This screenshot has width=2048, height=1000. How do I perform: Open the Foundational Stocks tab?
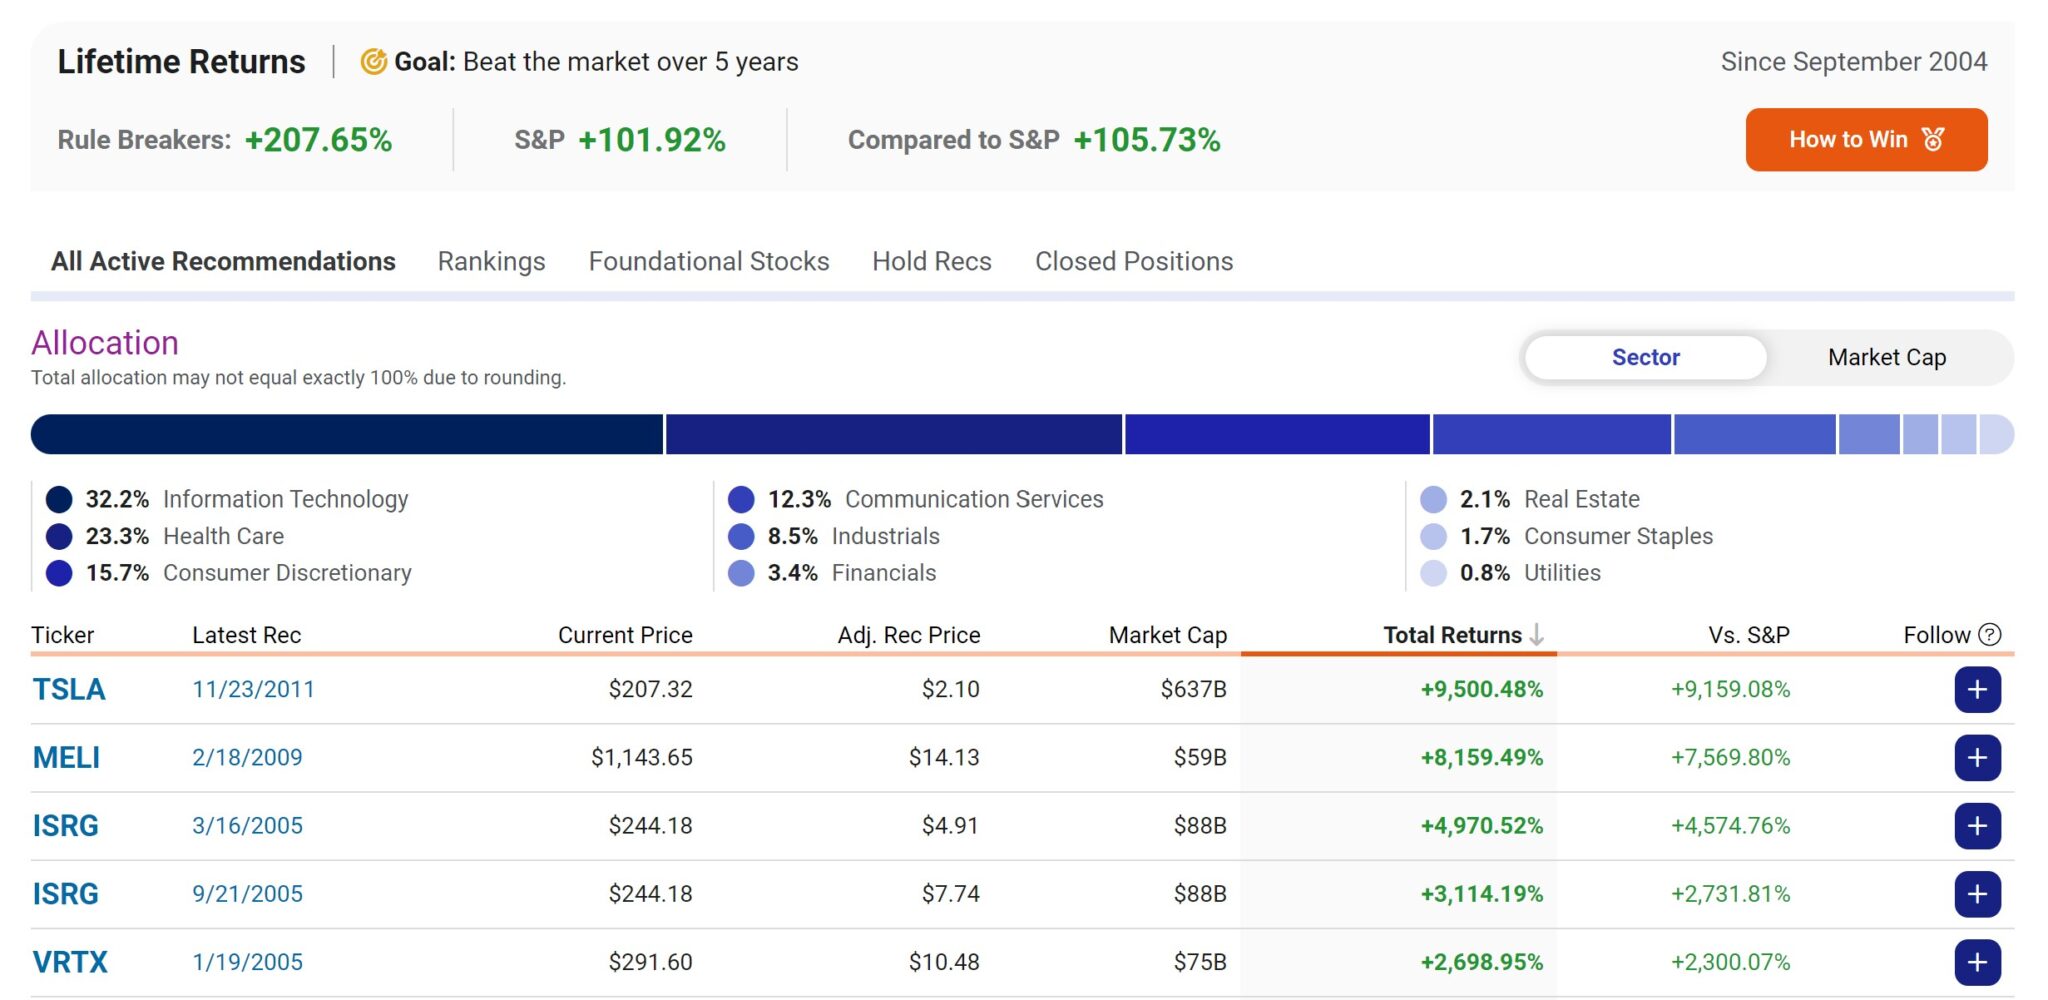point(709,262)
